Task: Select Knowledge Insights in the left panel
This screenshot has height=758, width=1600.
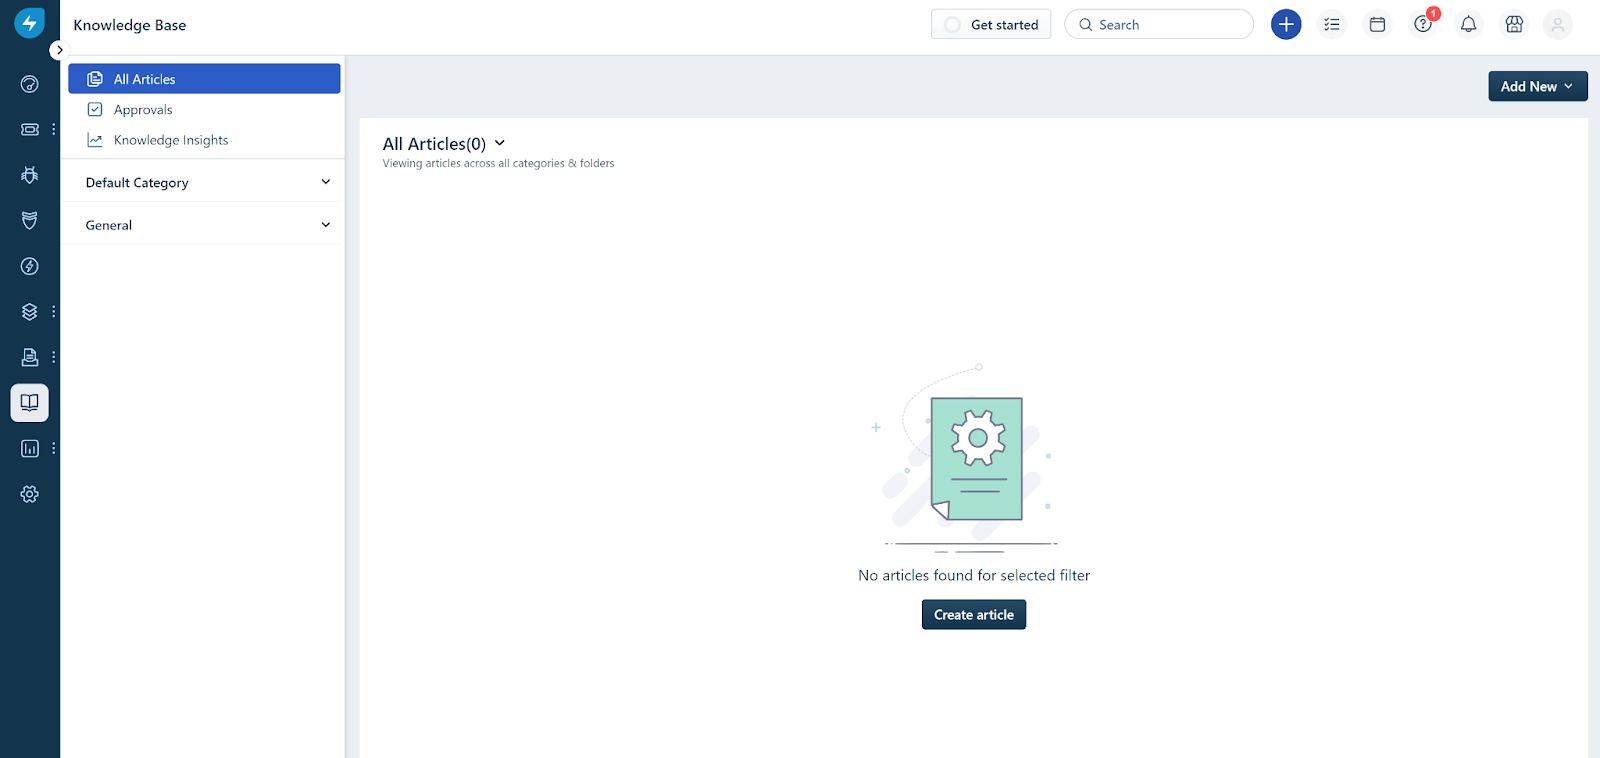Action: (171, 140)
